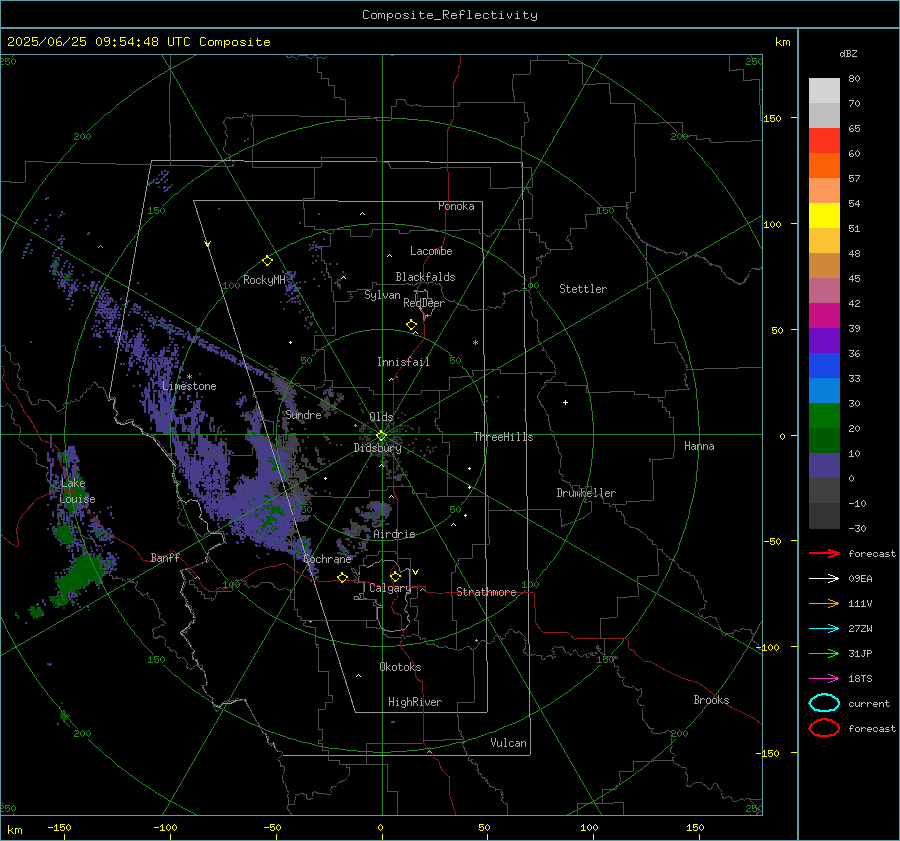
Task: Click the magenta 18TS arrow icon
Action: point(824,679)
